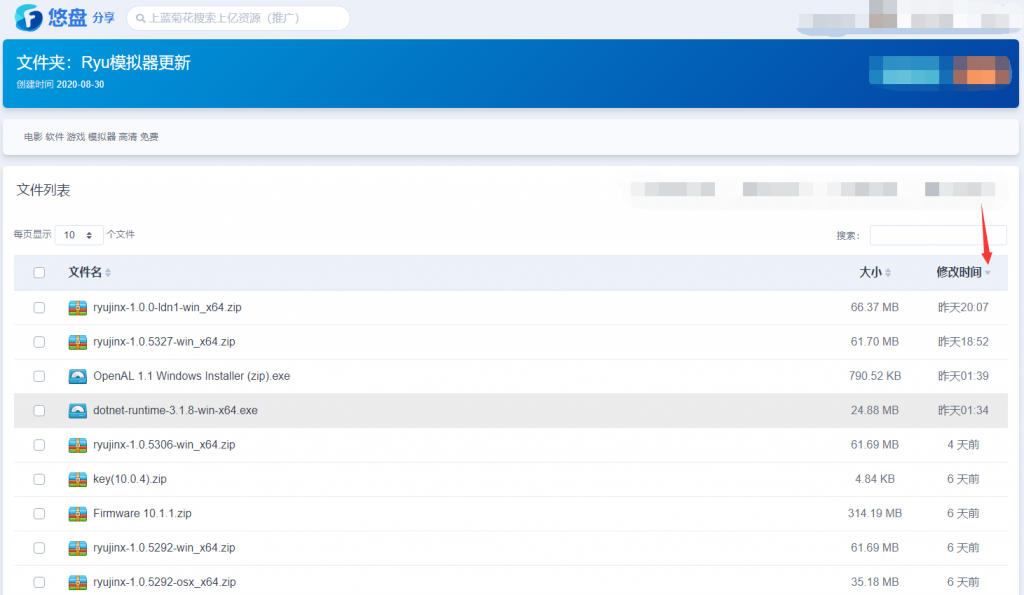Click the zip icon for ryujinx-1.0.5292-win_x64.zip
The width and height of the screenshot is (1024, 595).
click(78, 548)
